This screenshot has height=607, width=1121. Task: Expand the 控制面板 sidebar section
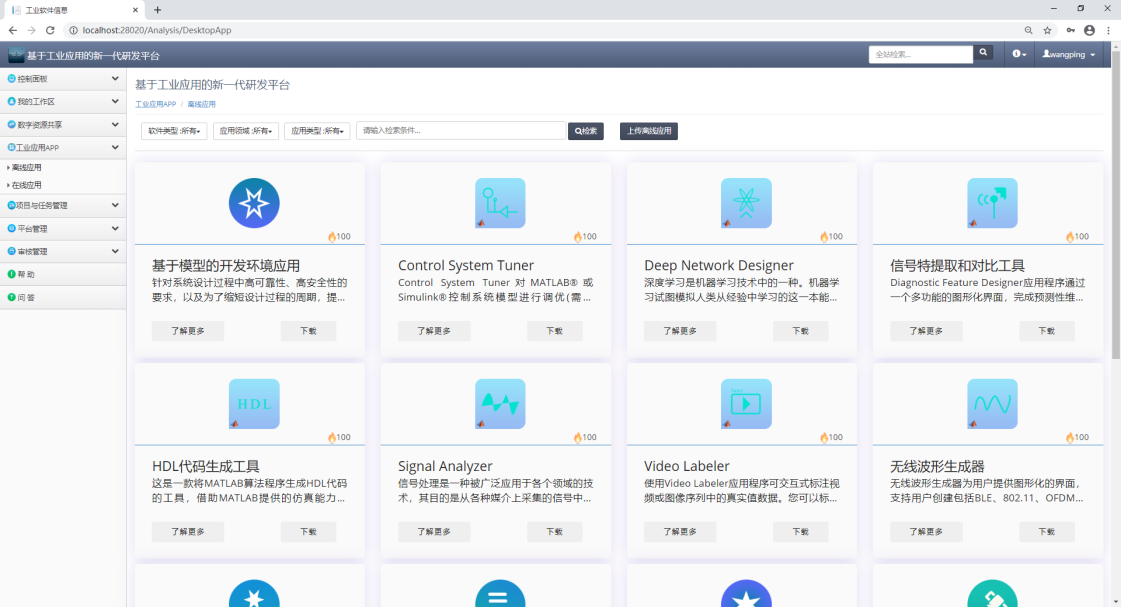click(63, 79)
